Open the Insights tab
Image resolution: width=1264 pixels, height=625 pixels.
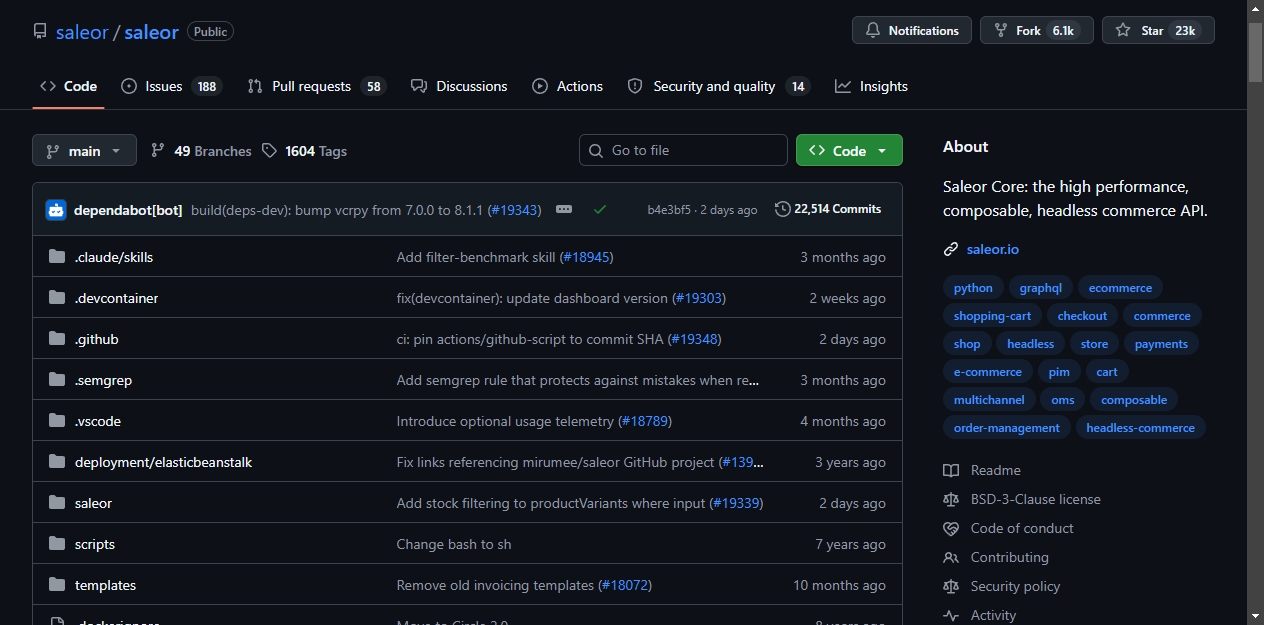coord(872,86)
